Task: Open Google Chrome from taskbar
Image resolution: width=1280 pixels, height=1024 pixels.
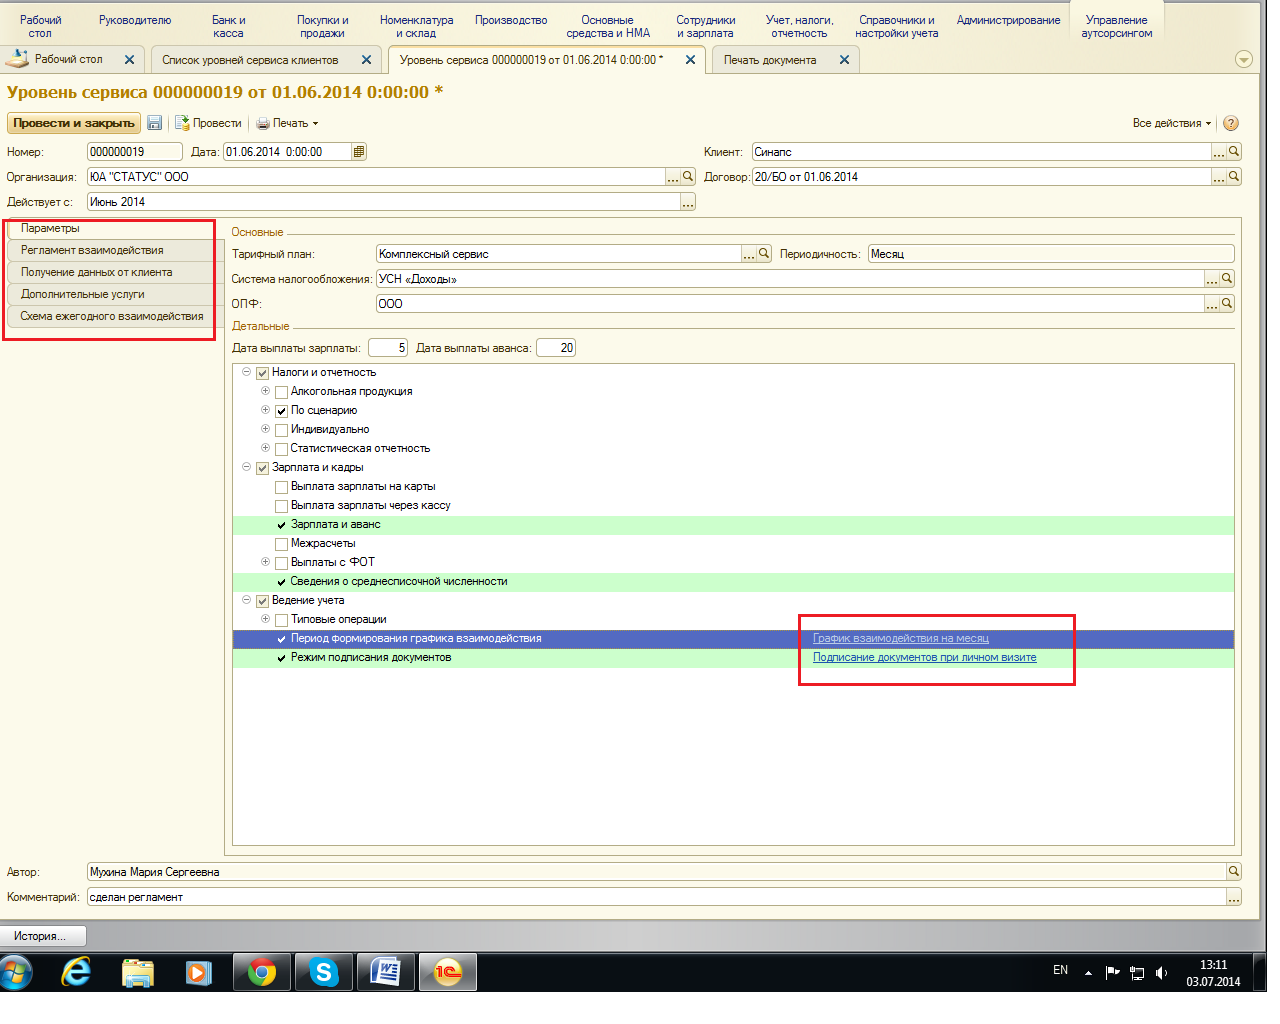Action: pyautogui.click(x=262, y=972)
